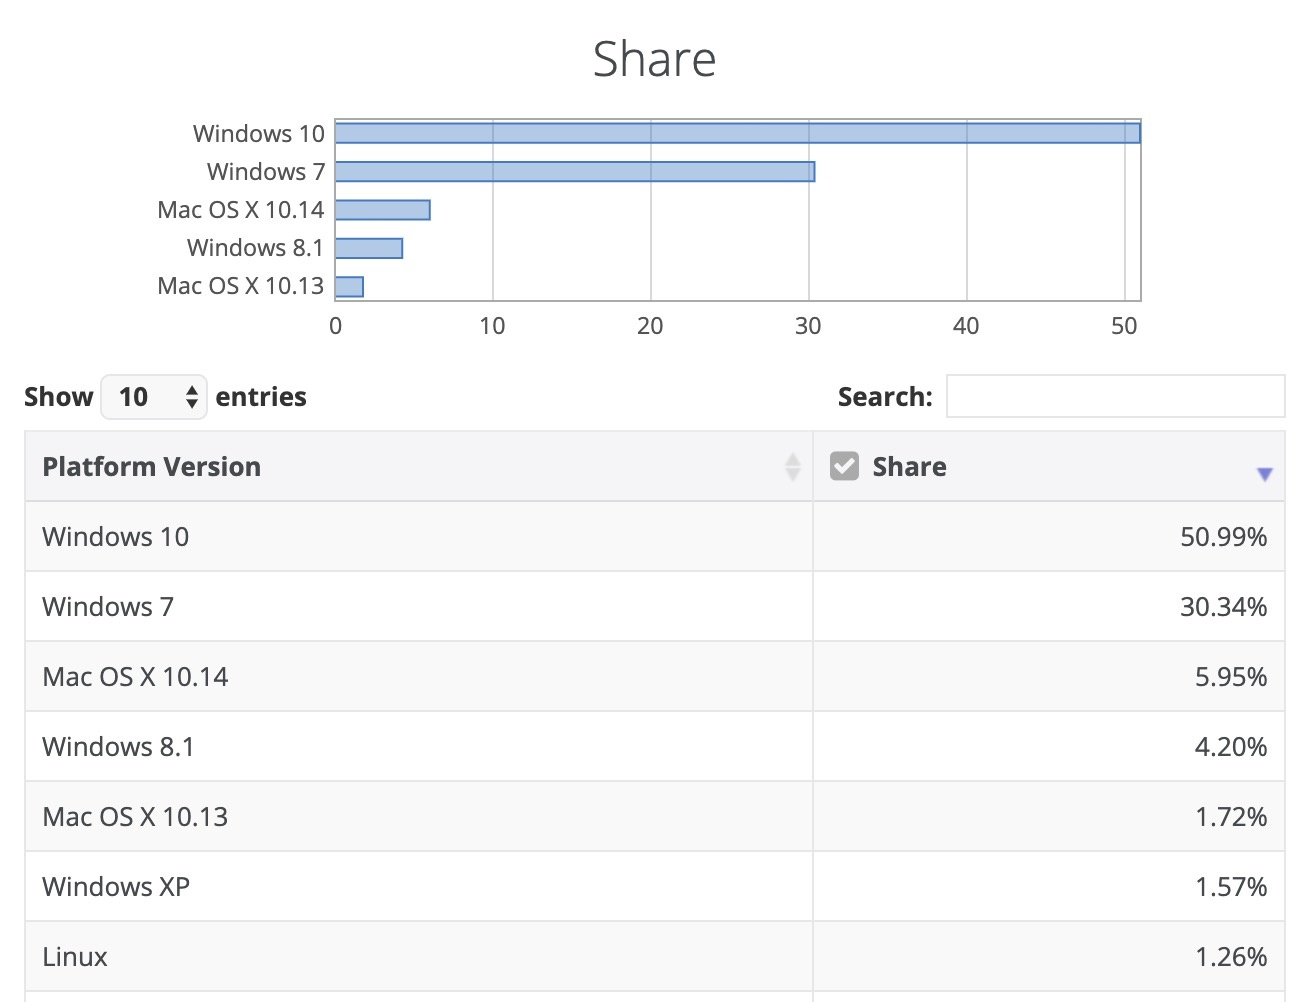Image resolution: width=1310 pixels, height=1002 pixels.
Task: Select the Mac OS X 10.14 chart bar
Action: point(383,210)
